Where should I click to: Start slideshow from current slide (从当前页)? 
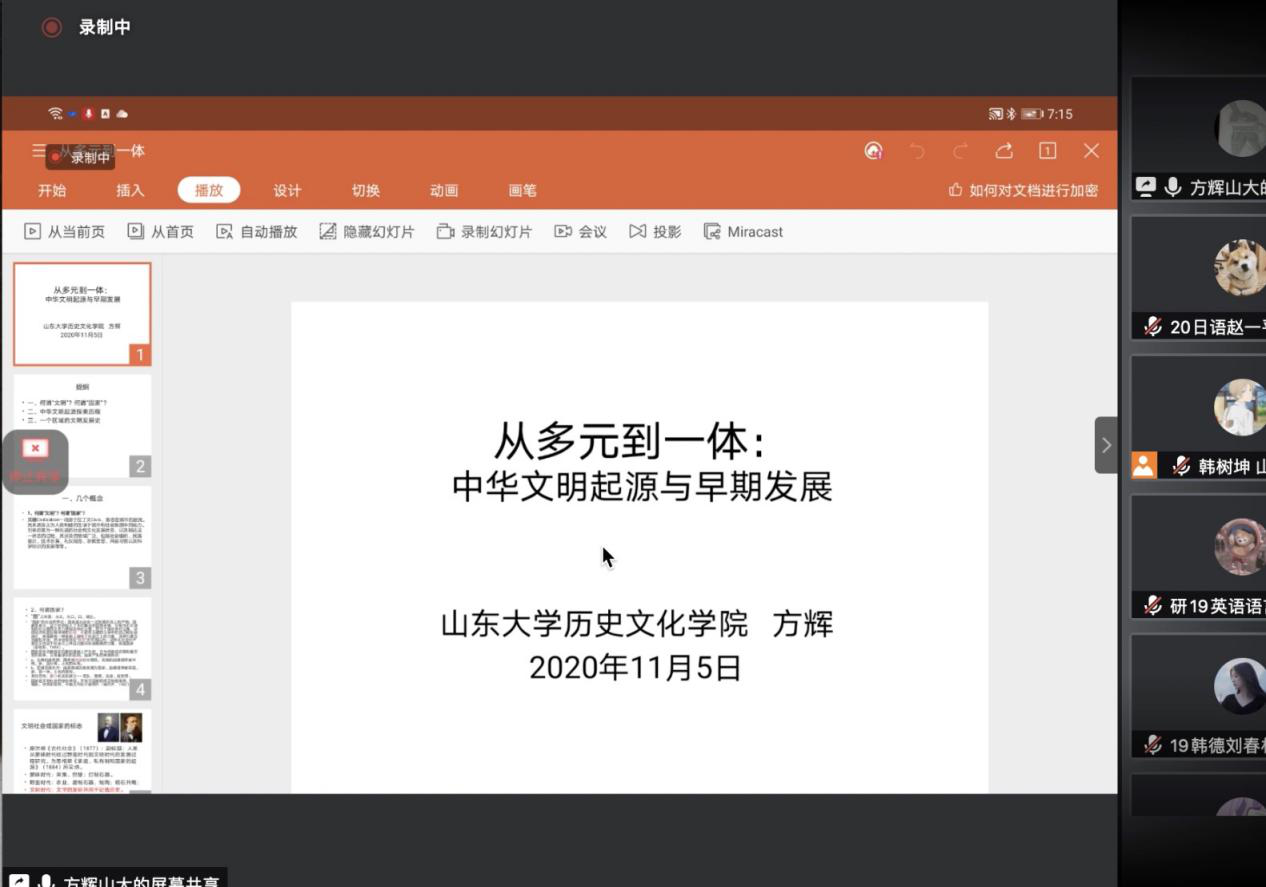(x=65, y=232)
